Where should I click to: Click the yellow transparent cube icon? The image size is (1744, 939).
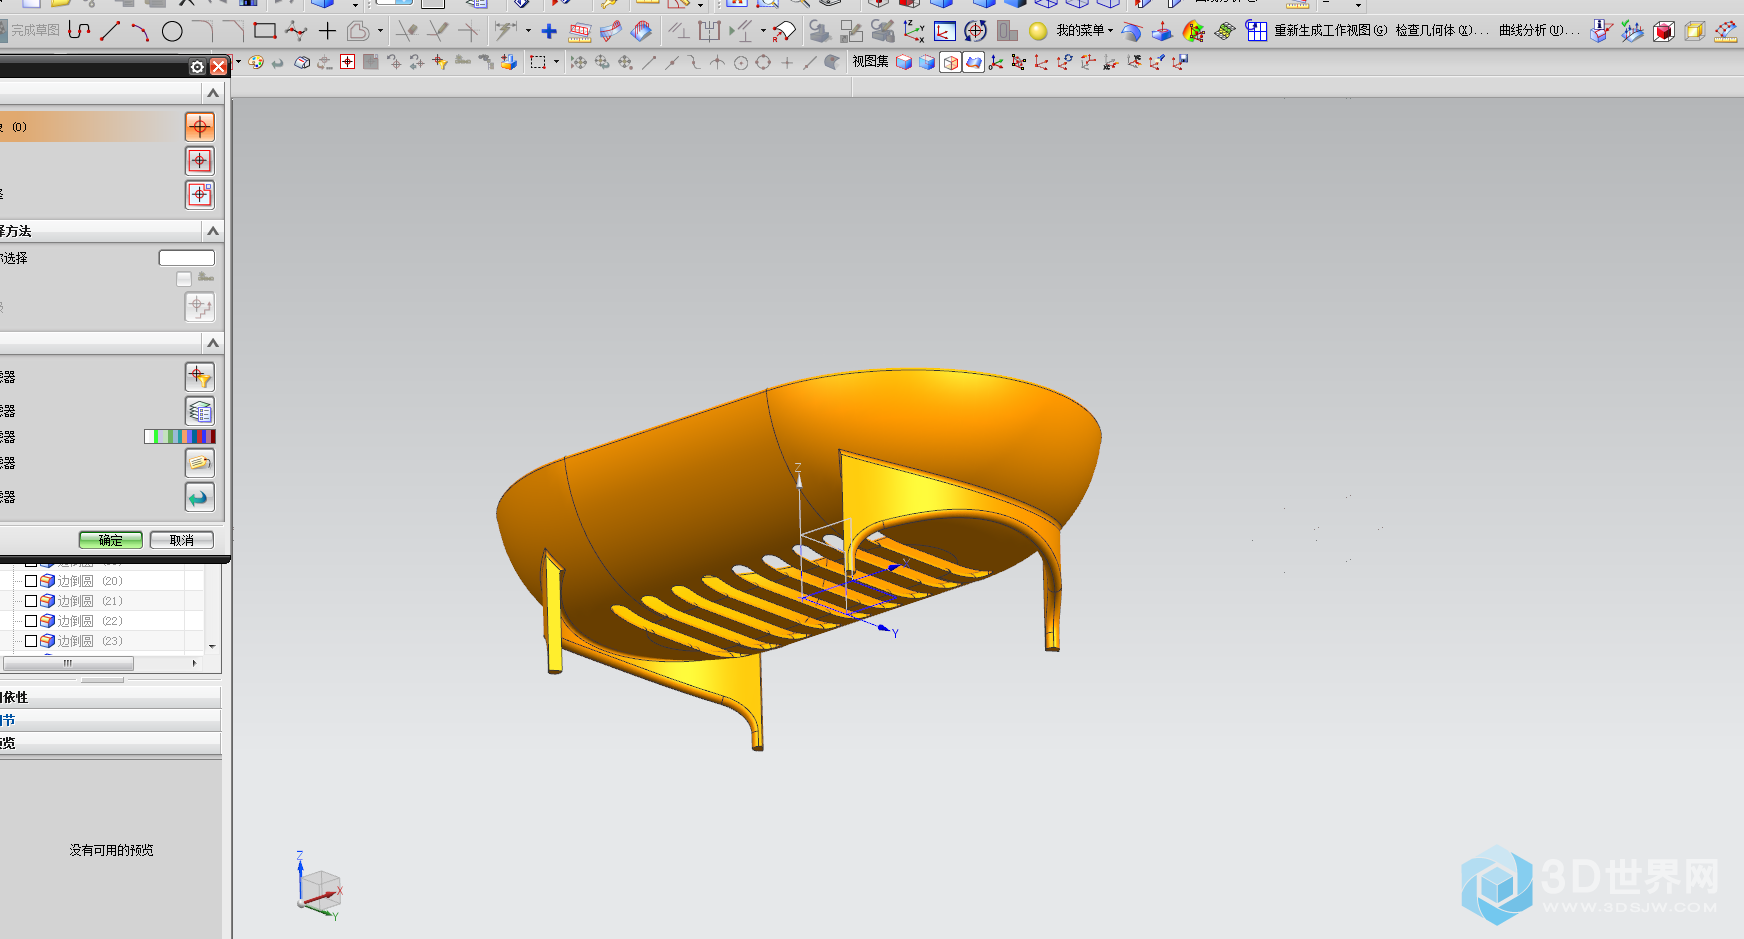1695,31
